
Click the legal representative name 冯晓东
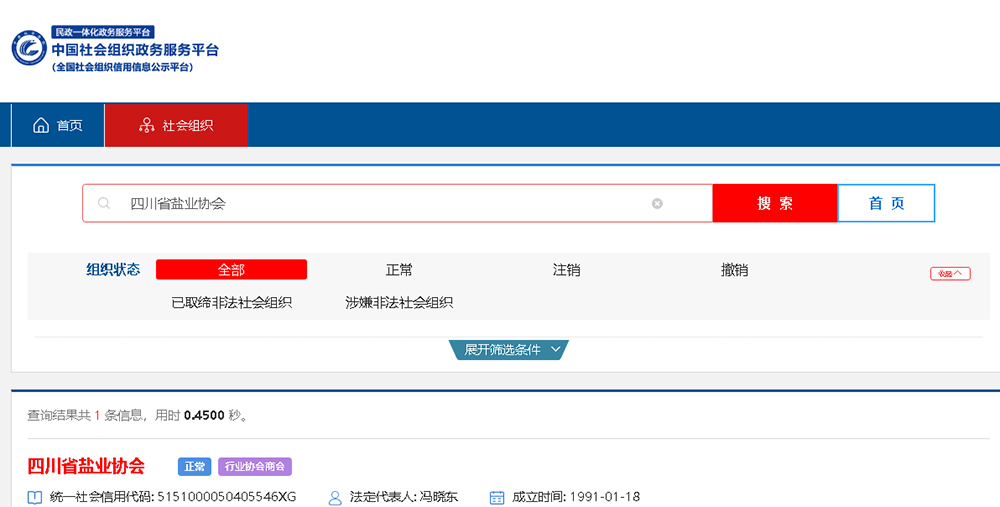tap(439, 497)
